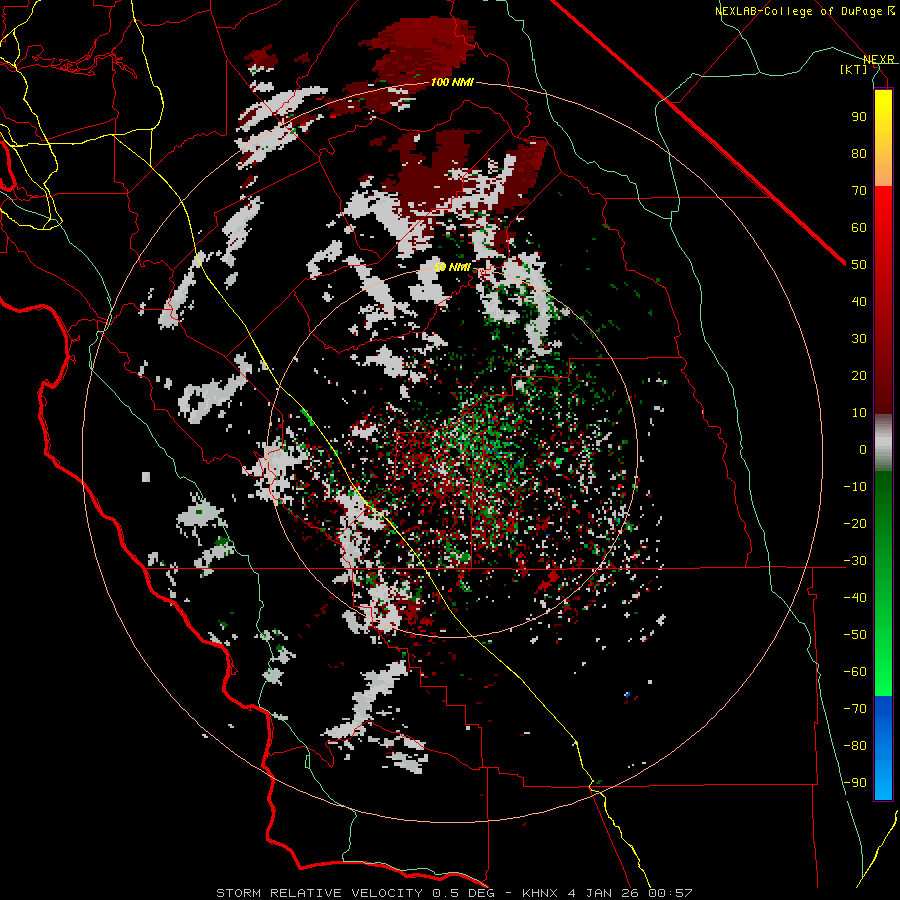Screen dimensions: 900x900
Task: Click the 20 value on velocity scale
Action: [x=859, y=376]
